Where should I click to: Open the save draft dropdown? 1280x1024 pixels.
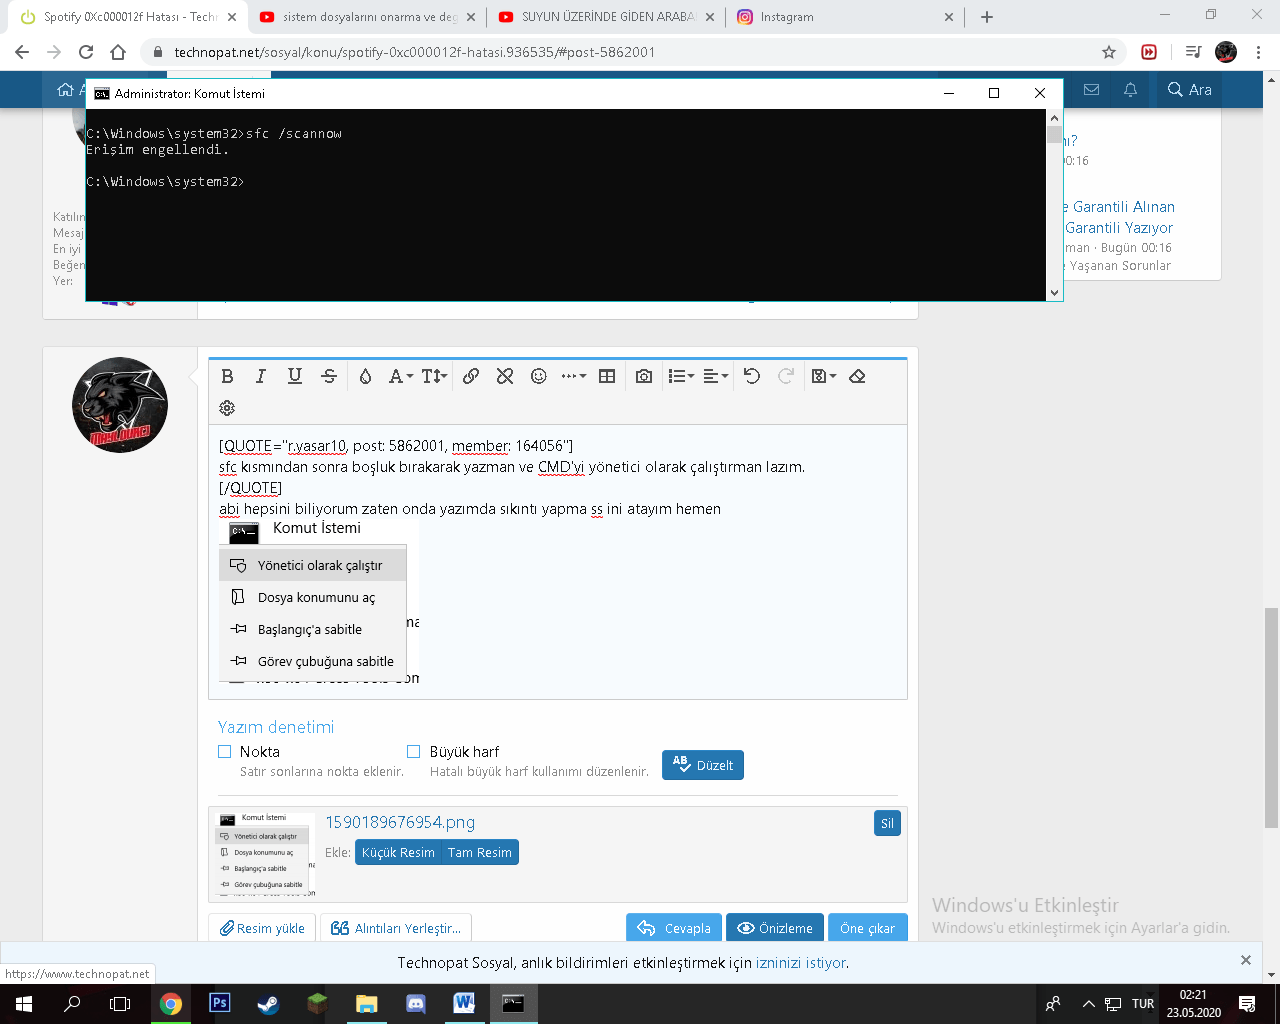824,376
